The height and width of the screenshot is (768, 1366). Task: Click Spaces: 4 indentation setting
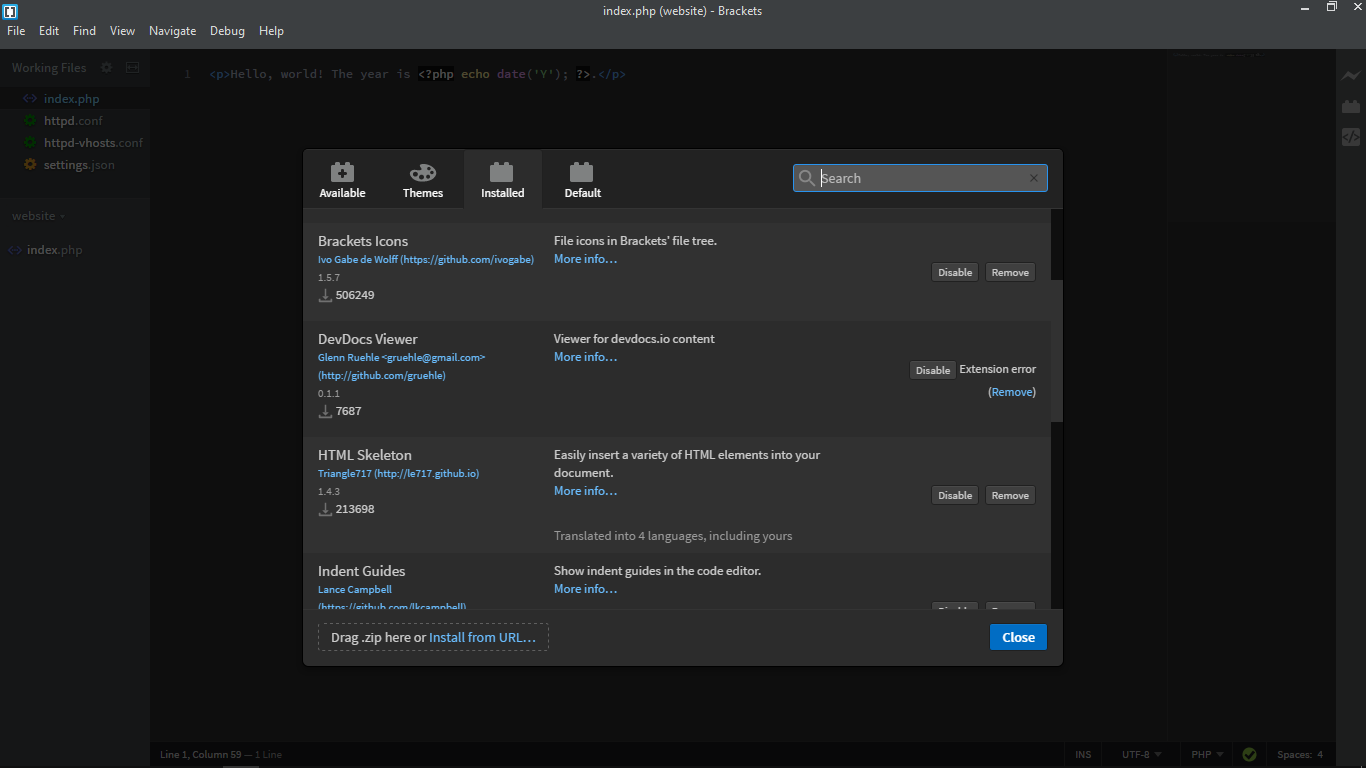coord(1300,755)
